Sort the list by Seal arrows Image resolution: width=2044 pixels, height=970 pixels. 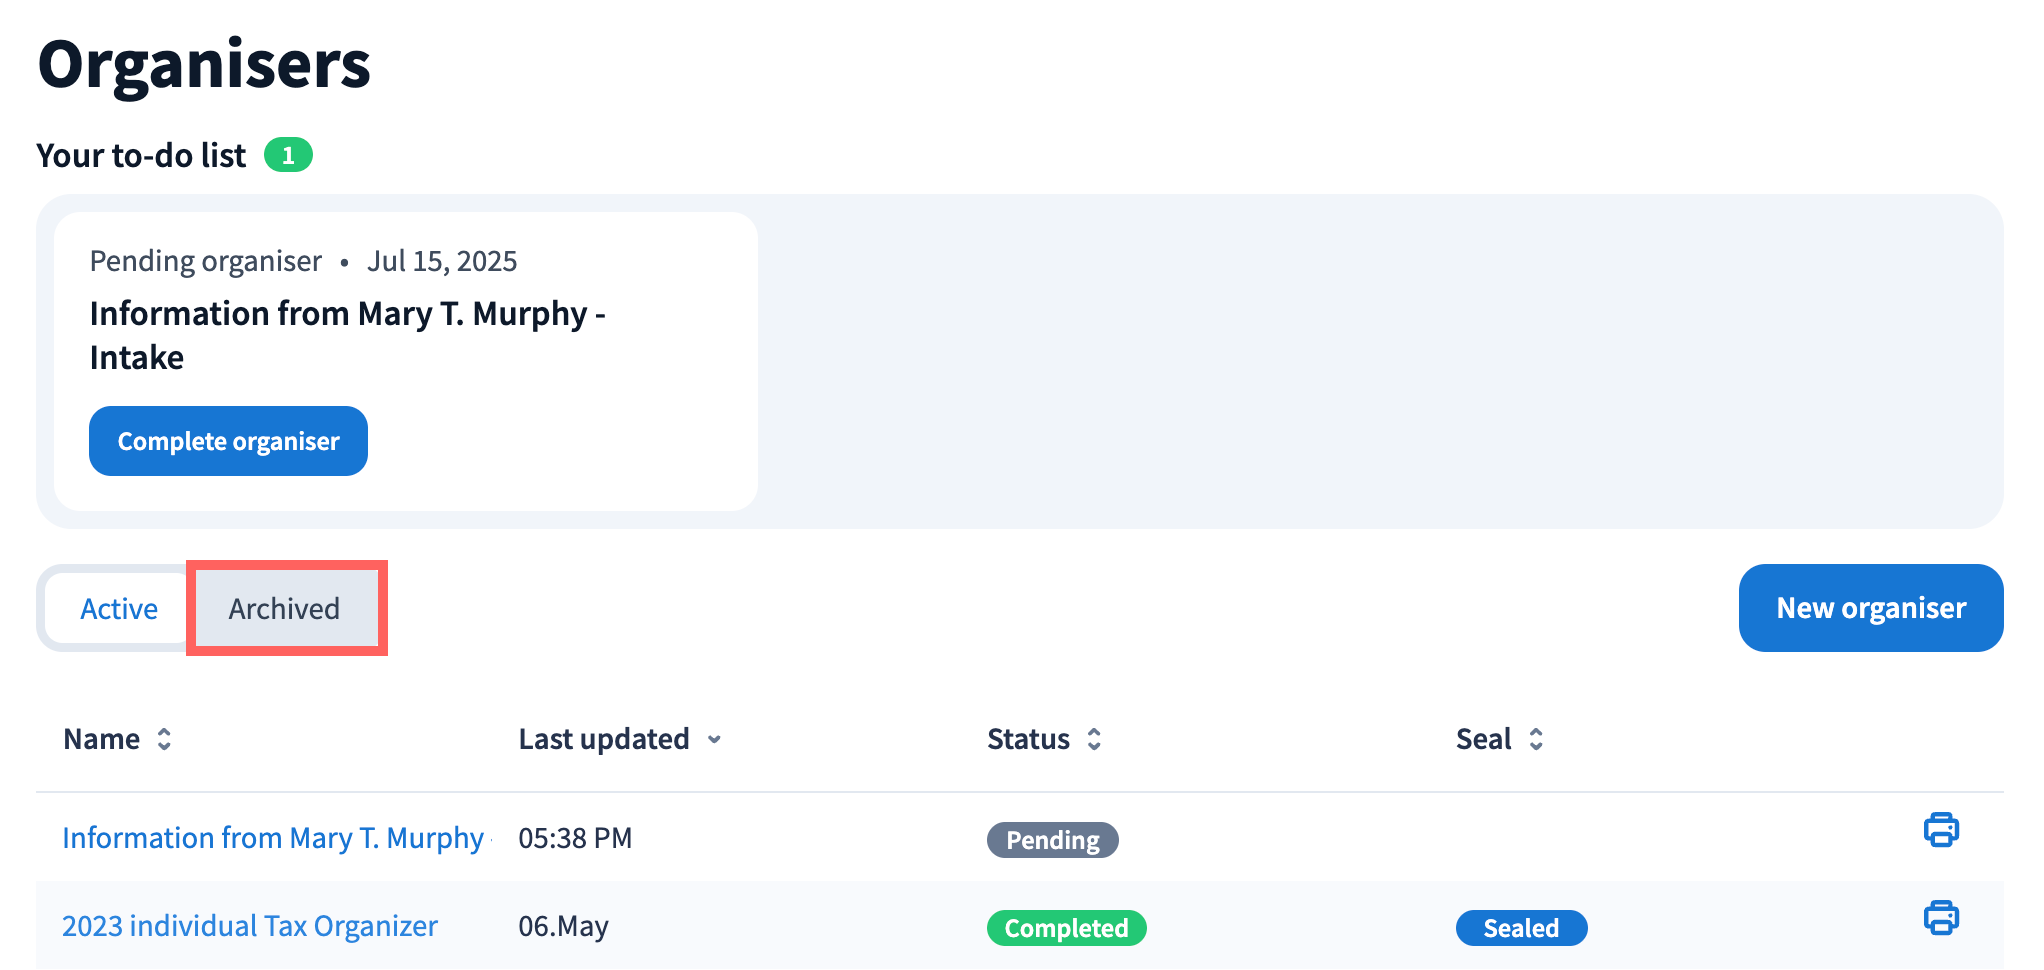tap(1536, 739)
